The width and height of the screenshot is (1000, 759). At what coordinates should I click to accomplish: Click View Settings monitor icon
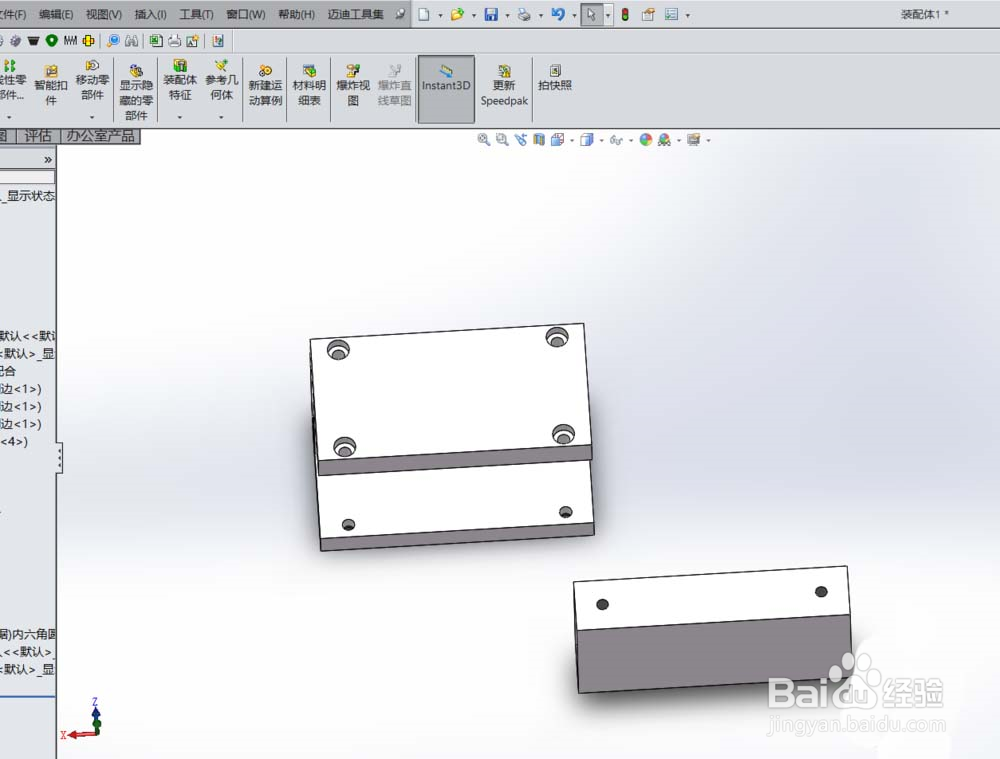tap(693, 140)
